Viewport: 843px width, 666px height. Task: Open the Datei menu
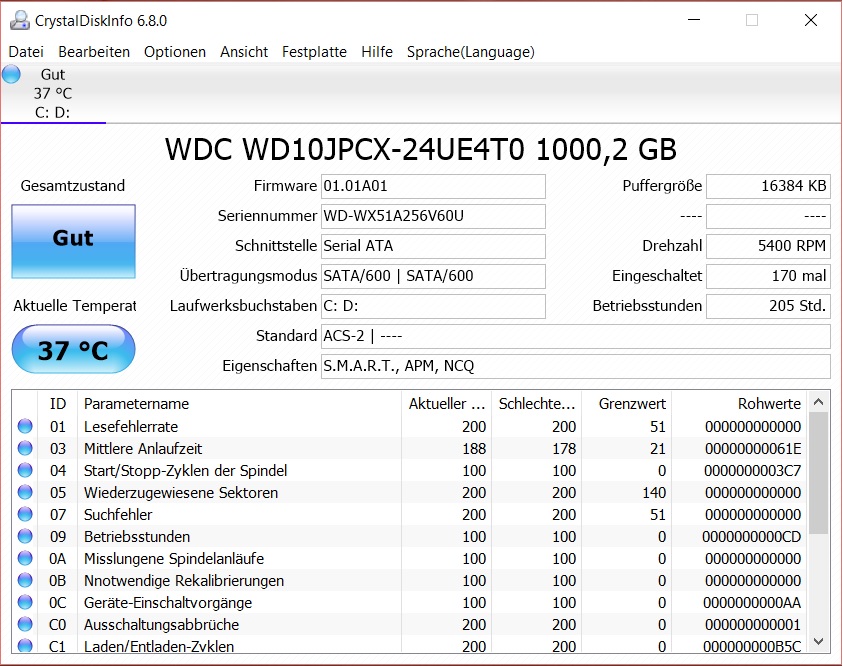point(26,52)
